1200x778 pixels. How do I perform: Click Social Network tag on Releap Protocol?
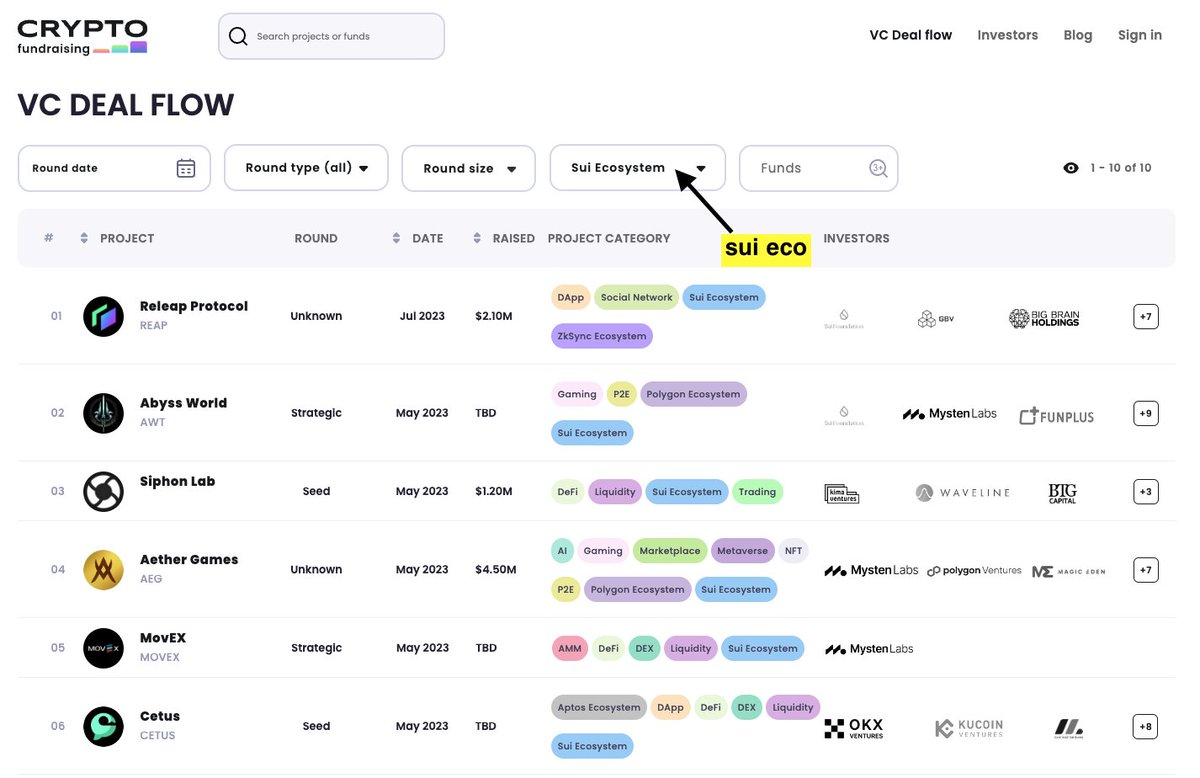coord(636,297)
